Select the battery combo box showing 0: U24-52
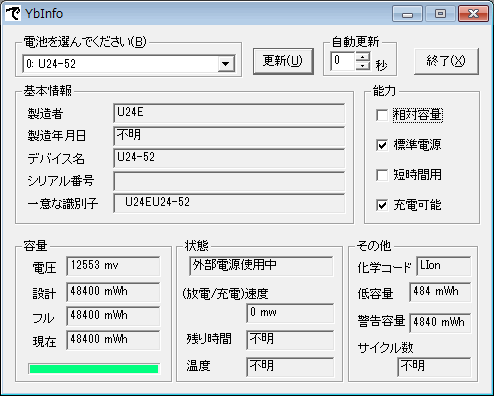The height and width of the screenshot is (396, 494). [x=129, y=64]
